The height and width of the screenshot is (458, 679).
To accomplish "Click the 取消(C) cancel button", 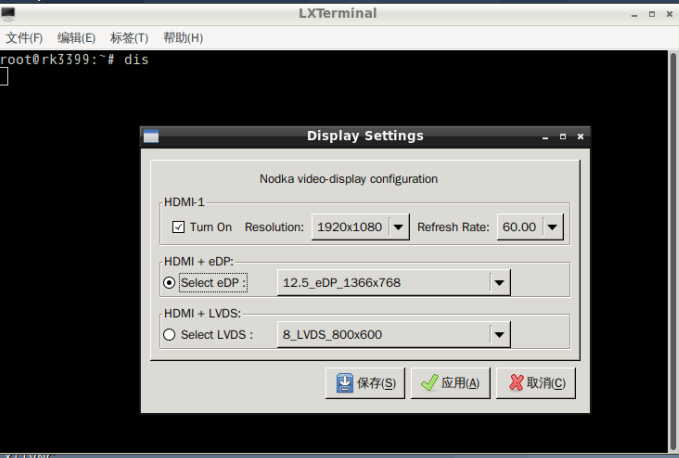I will (536, 383).
